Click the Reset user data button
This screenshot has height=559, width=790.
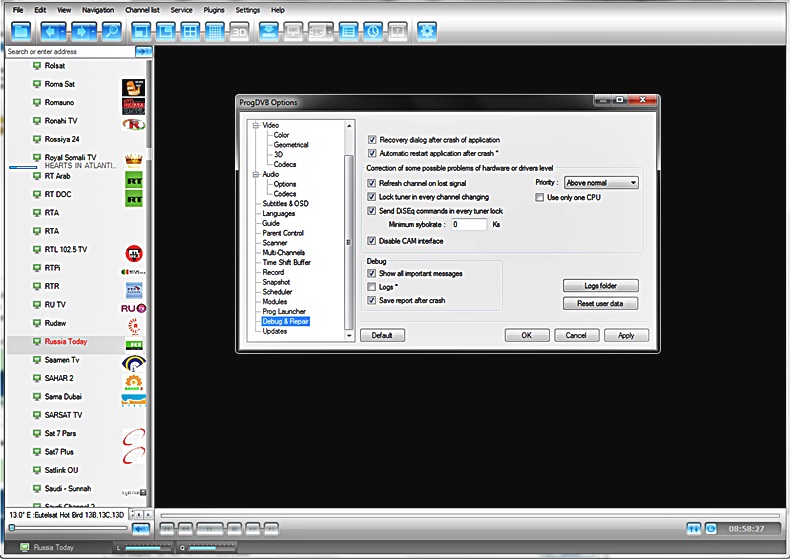pos(600,303)
